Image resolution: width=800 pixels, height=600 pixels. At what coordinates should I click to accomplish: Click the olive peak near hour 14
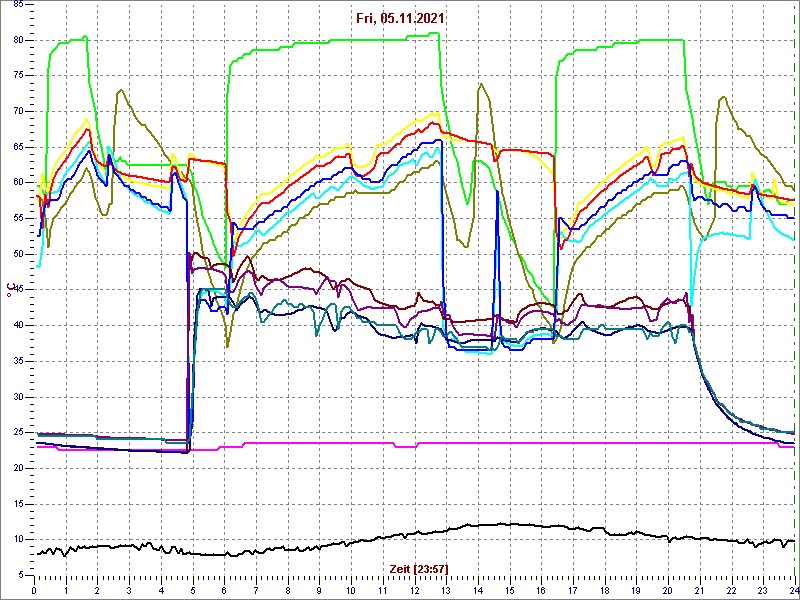pyautogui.click(x=481, y=84)
